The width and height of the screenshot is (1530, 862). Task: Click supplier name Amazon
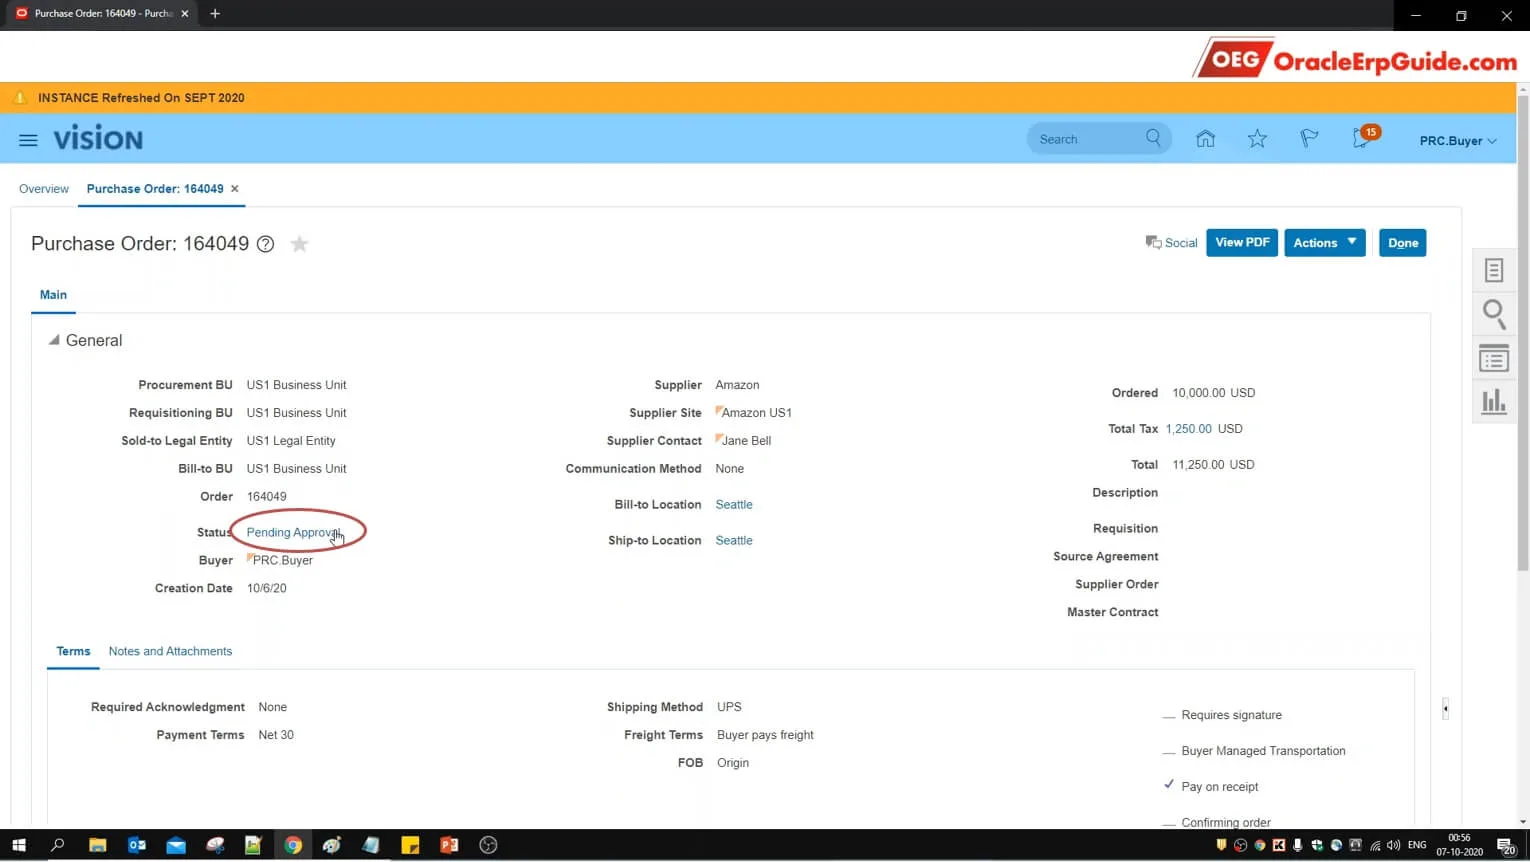coord(737,385)
